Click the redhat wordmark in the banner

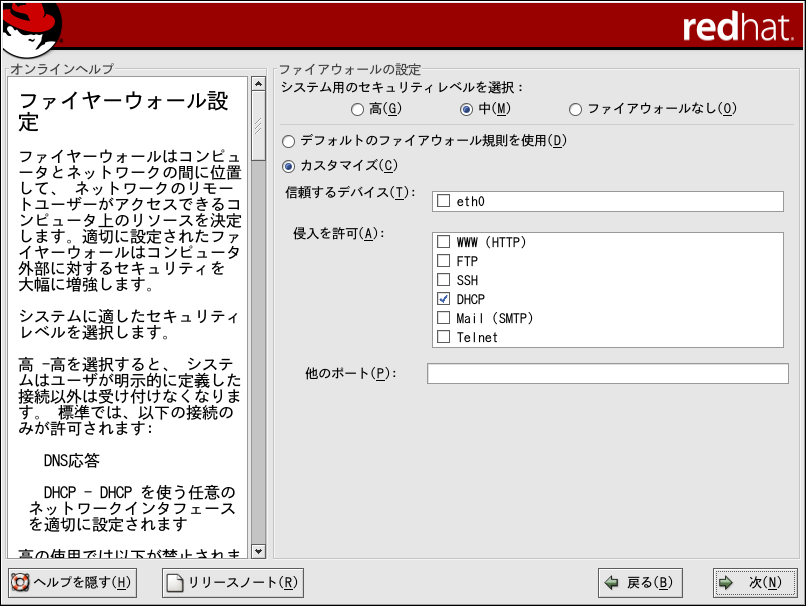click(x=737, y=27)
